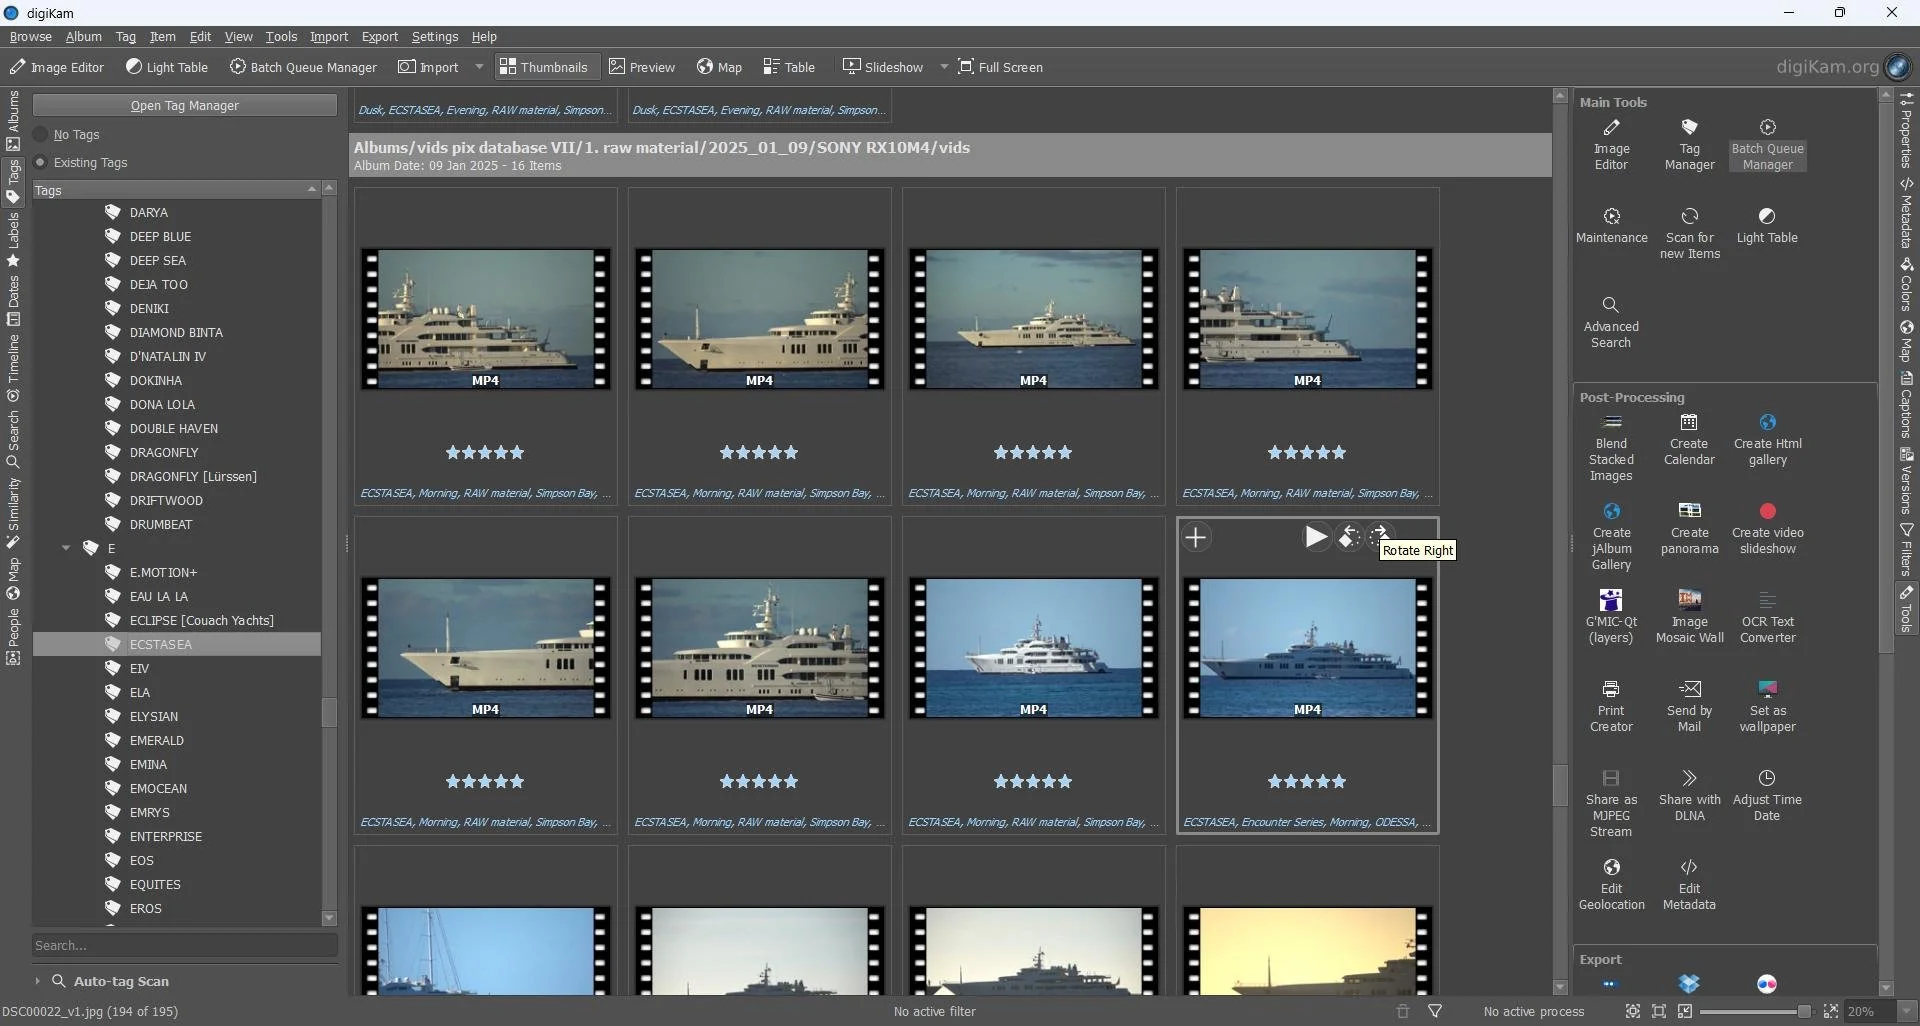Open the Export menu
The image size is (1920, 1026).
coord(379,37)
